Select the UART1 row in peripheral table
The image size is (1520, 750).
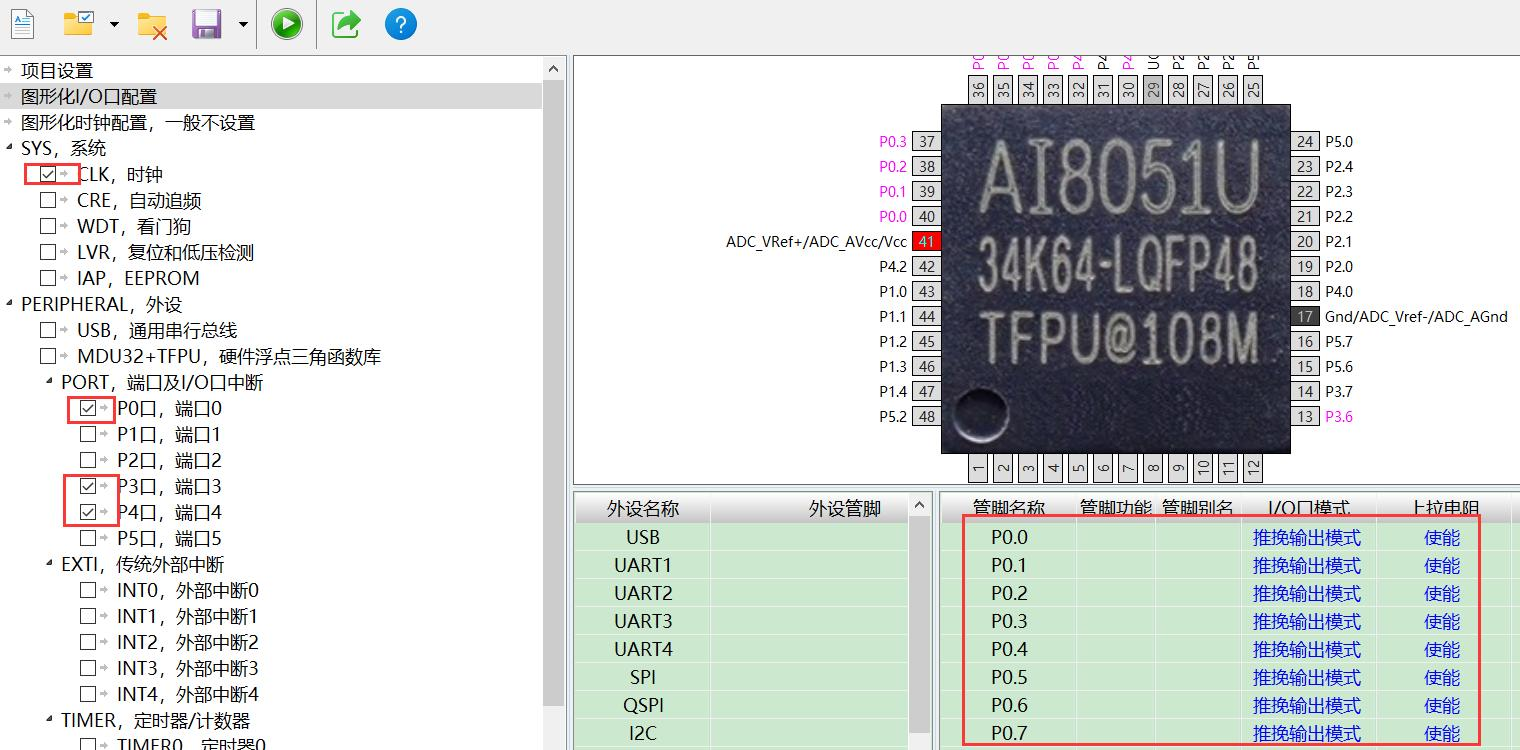tap(742, 565)
